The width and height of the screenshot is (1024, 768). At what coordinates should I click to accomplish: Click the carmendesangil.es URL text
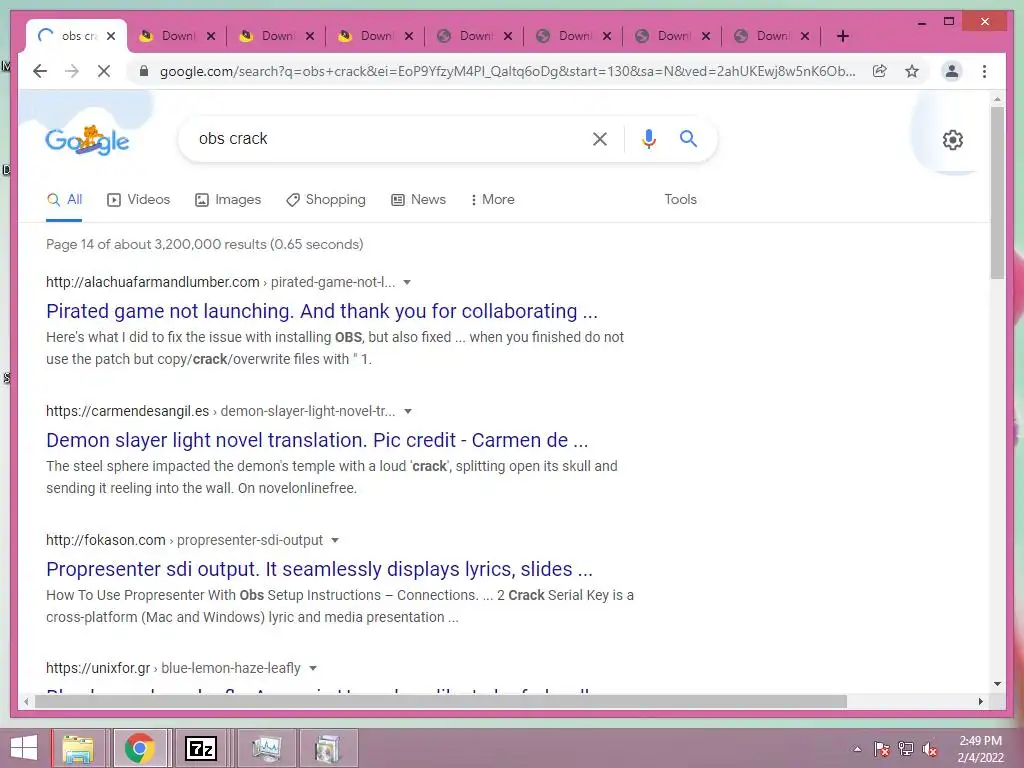[x=127, y=411]
